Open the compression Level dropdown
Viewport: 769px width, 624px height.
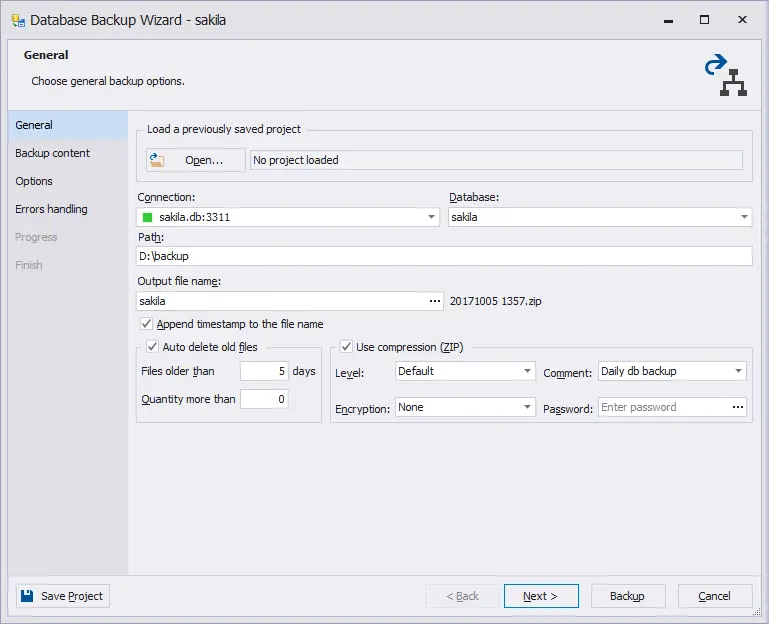point(527,371)
